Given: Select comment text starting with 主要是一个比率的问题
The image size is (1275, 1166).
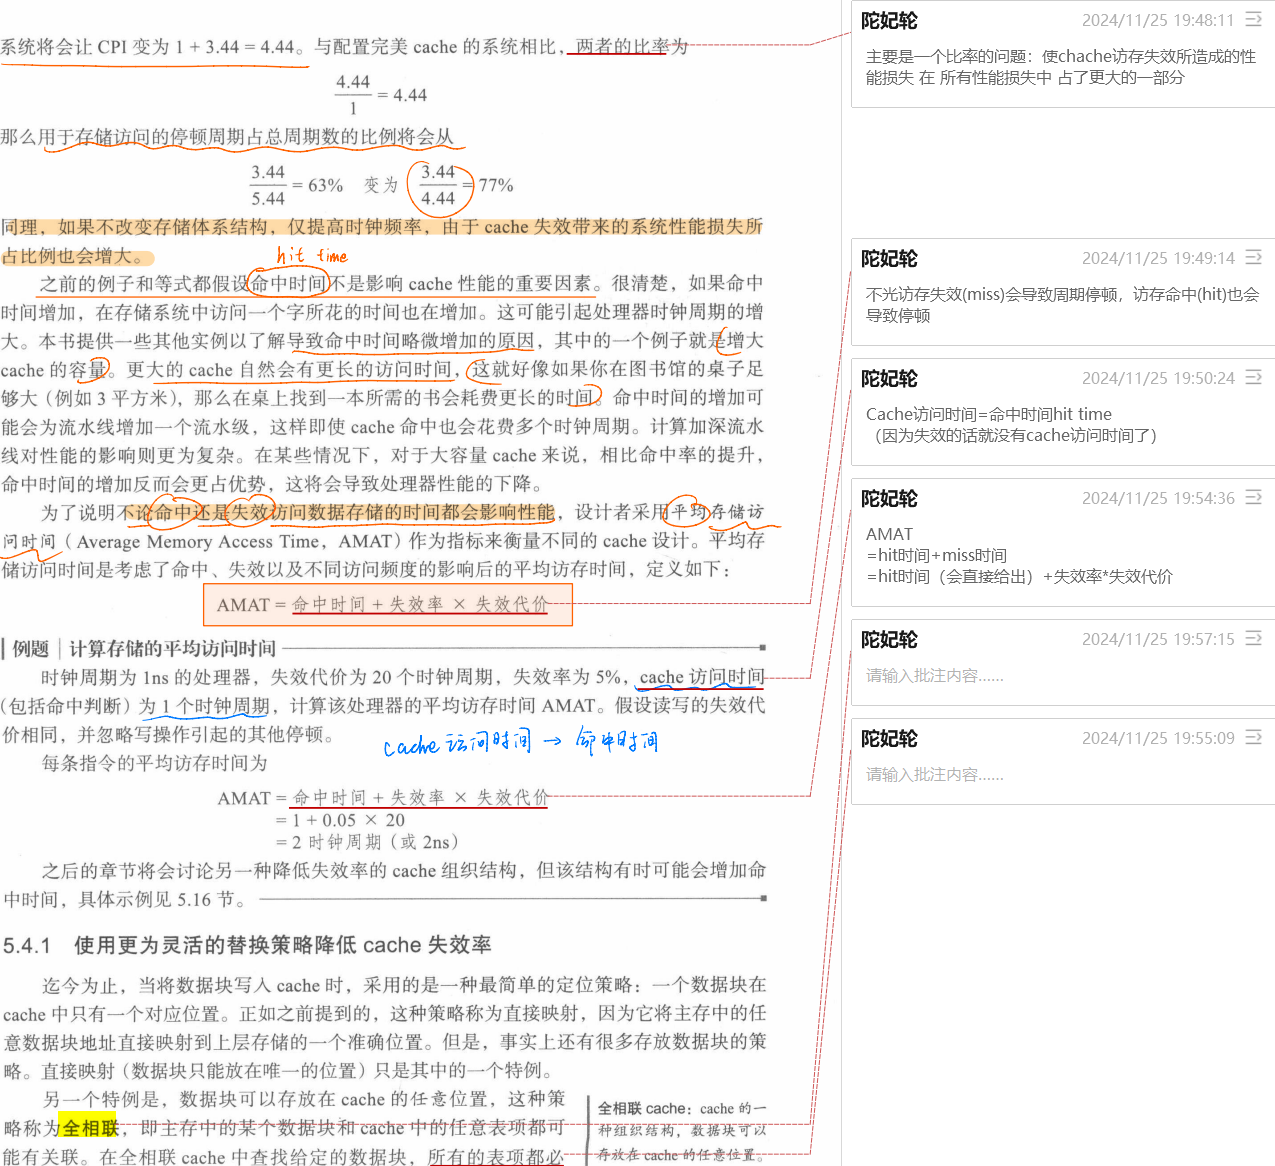Looking at the screenshot, I should click(x=1060, y=67).
